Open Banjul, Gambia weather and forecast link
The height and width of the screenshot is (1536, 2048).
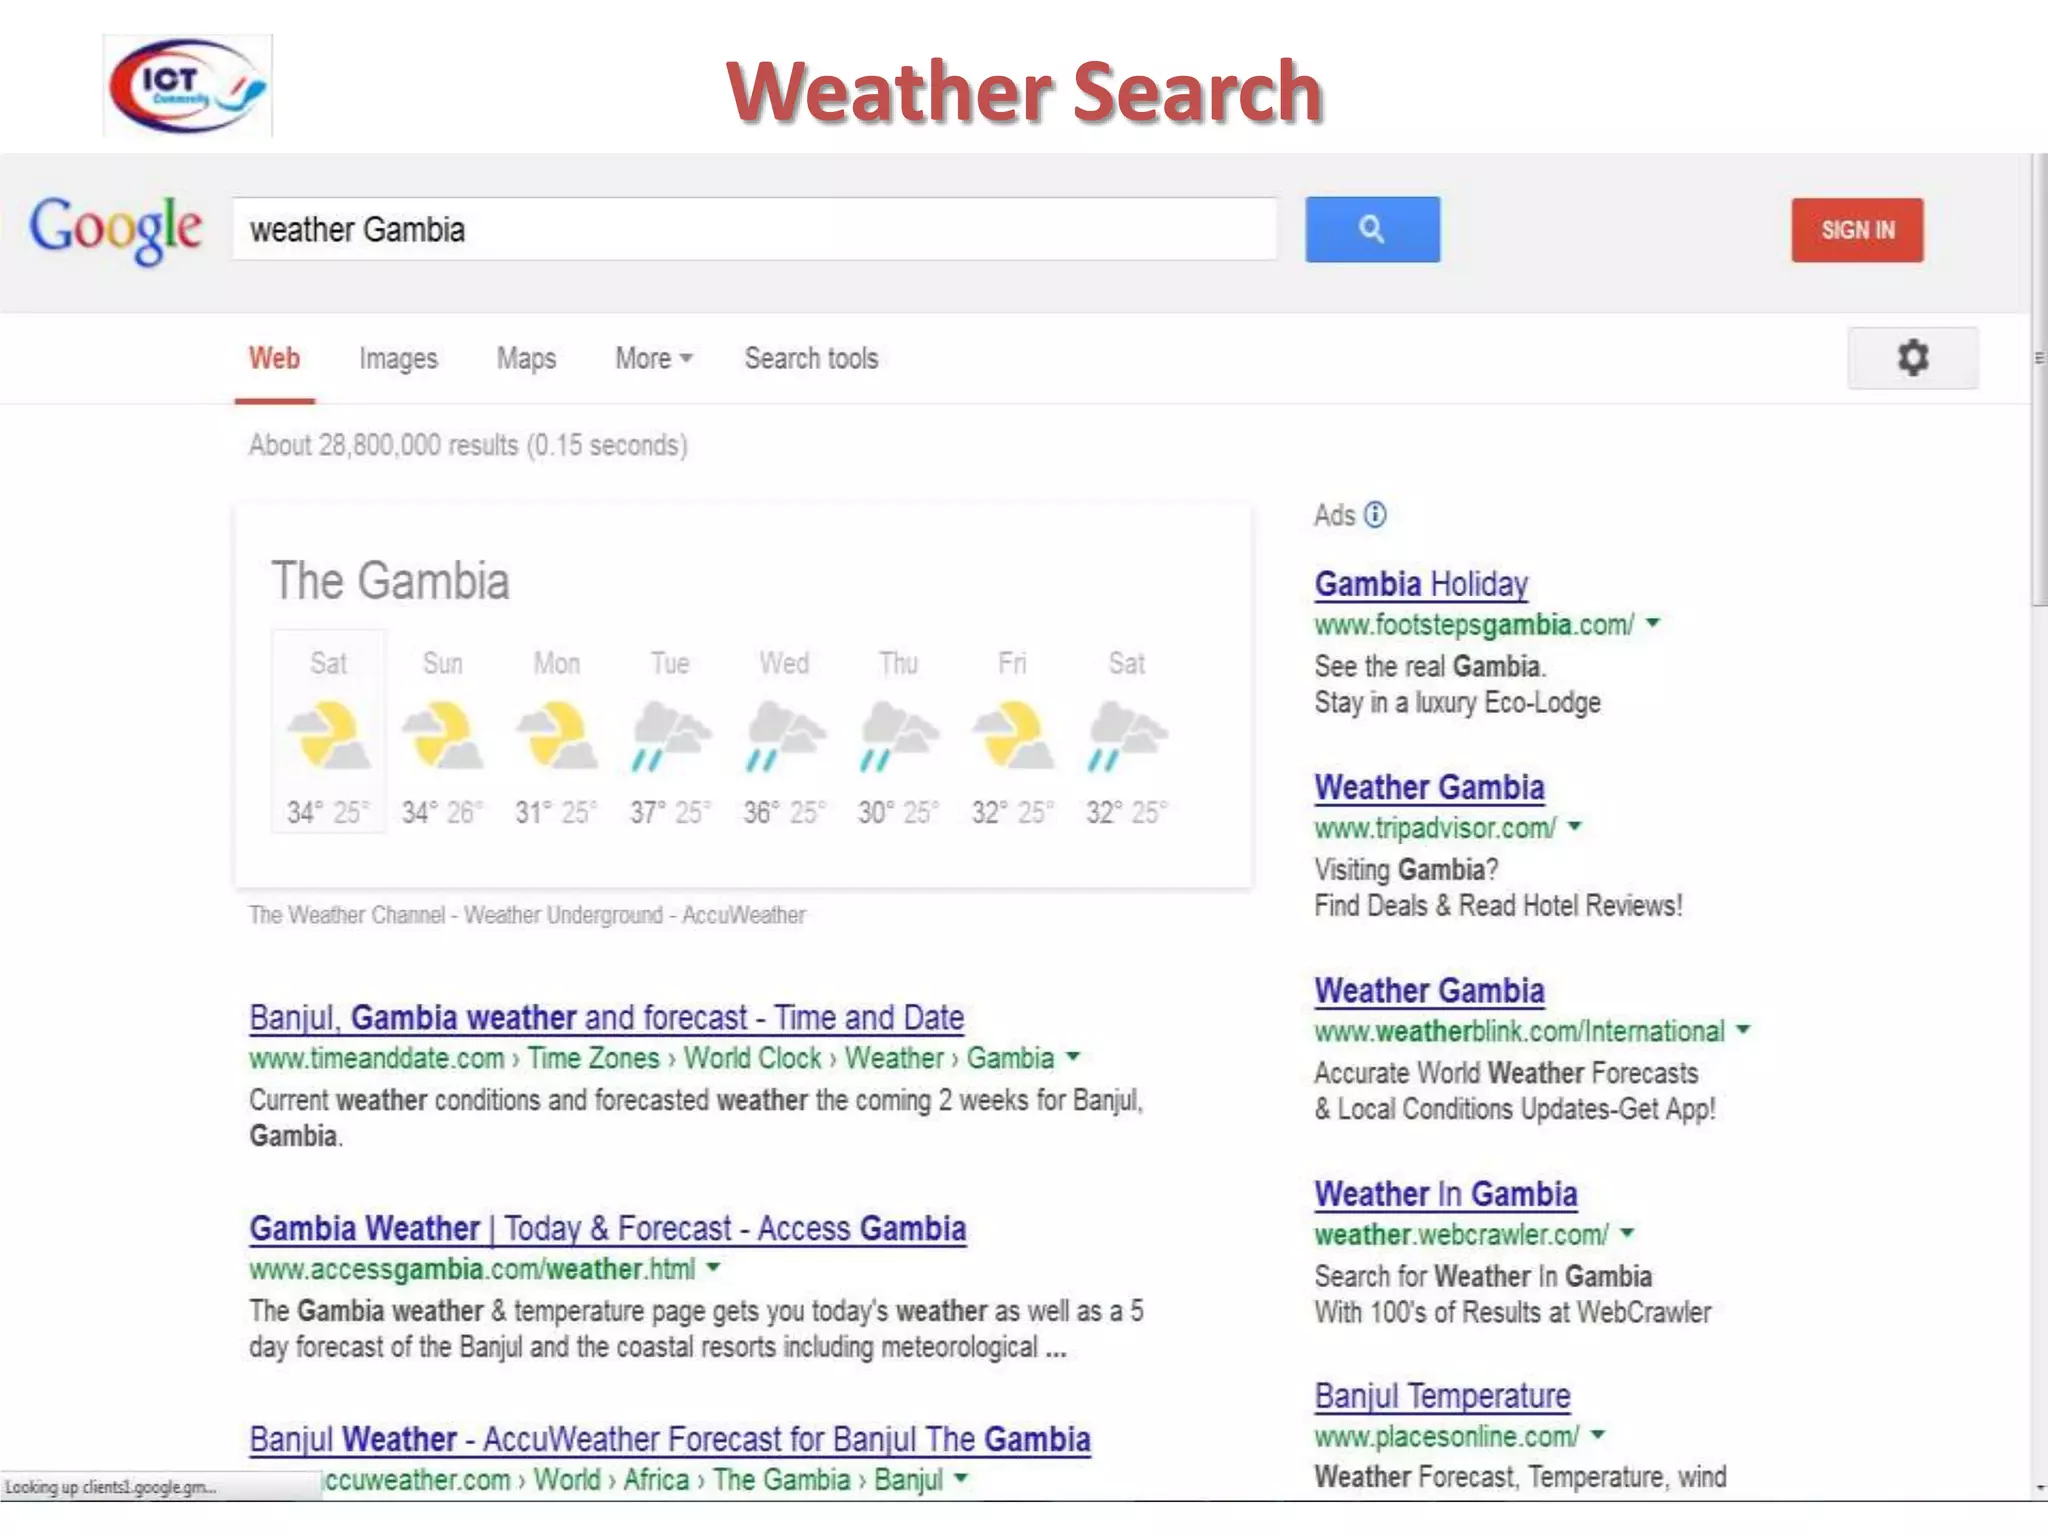click(606, 1017)
